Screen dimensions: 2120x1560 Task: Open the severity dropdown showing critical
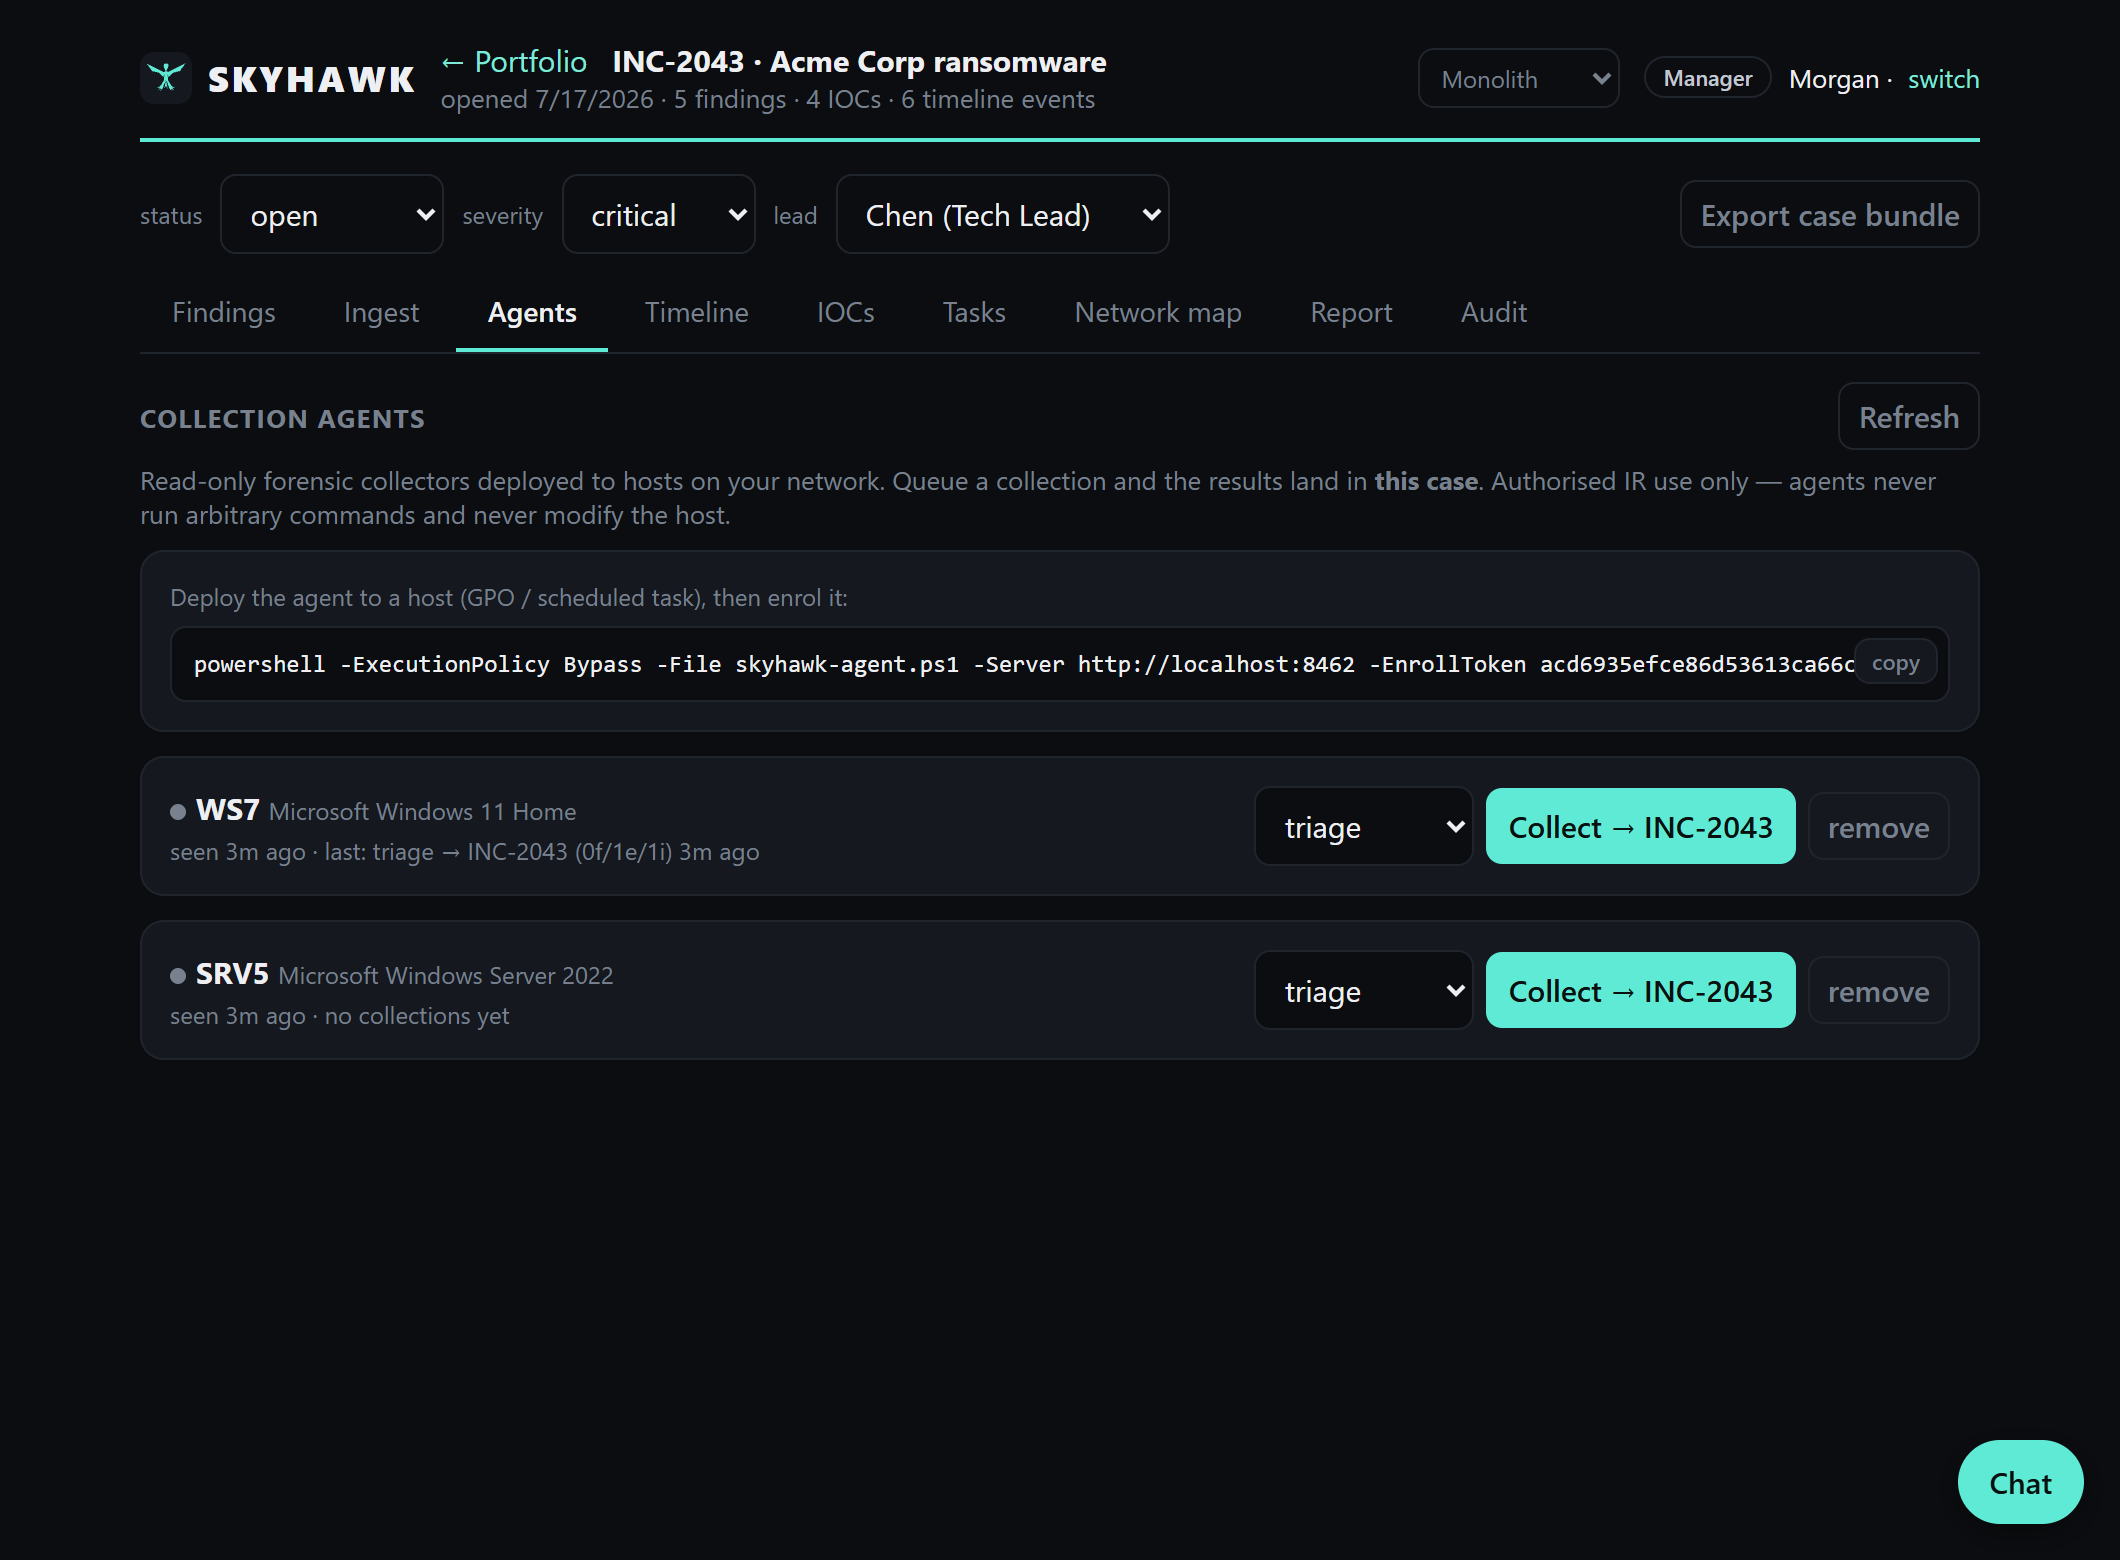(659, 215)
